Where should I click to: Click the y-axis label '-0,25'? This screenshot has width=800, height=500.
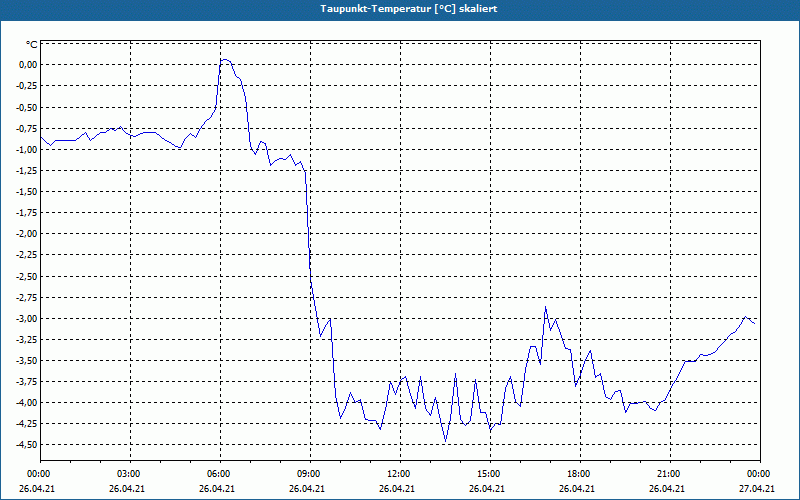(27, 86)
